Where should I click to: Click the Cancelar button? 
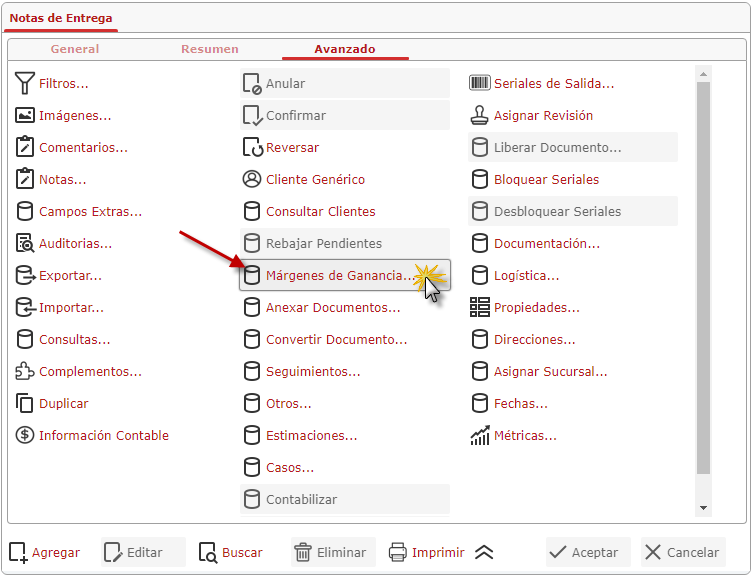[x=683, y=552]
